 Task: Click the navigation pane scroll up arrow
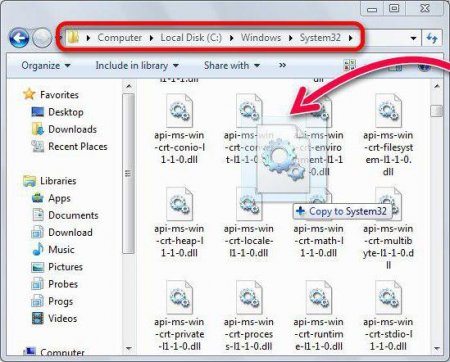point(128,86)
